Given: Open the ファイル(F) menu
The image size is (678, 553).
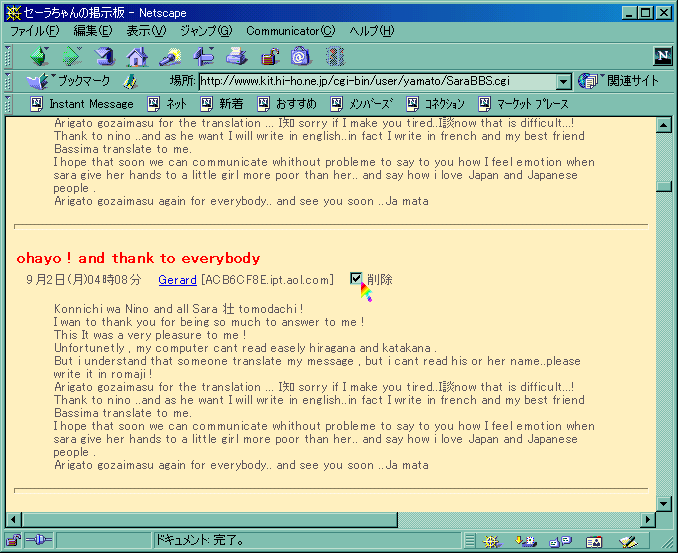Looking at the screenshot, I should point(34,31).
